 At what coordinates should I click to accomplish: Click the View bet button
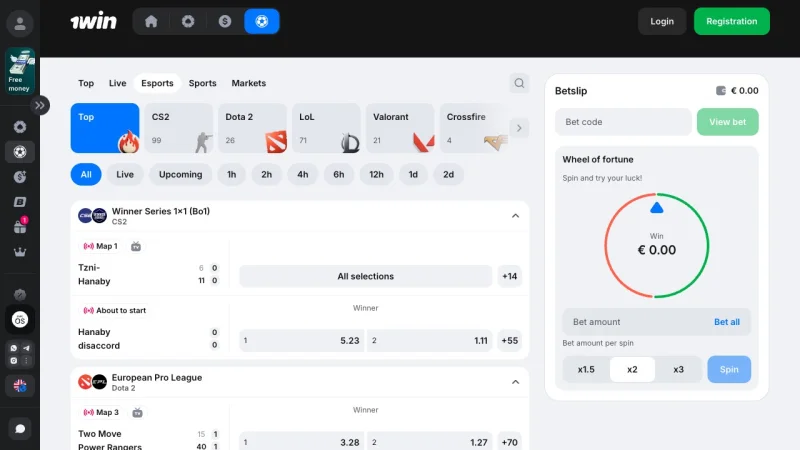(x=728, y=122)
